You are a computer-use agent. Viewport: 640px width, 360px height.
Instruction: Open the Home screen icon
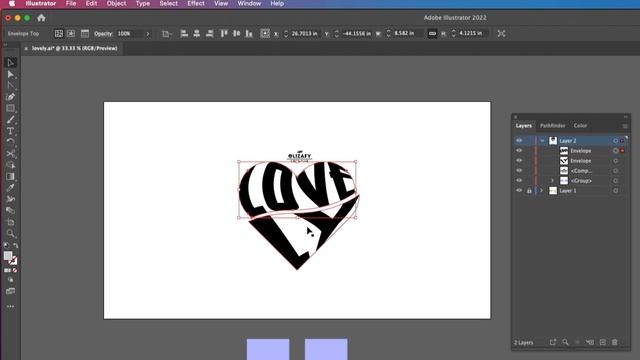click(41, 18)
